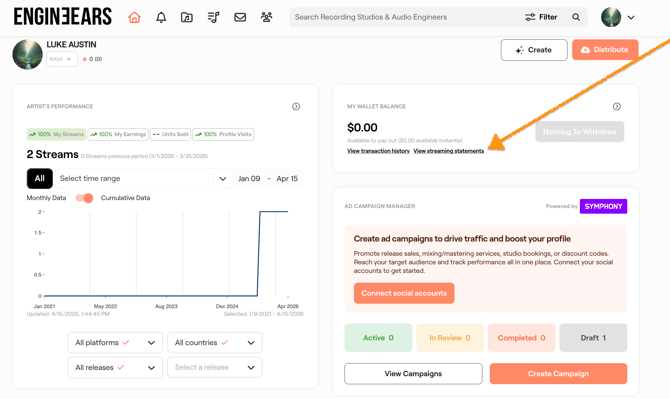670x399 pixels.
Task: Click the $0.00 wallet balance
Action: 362,127
